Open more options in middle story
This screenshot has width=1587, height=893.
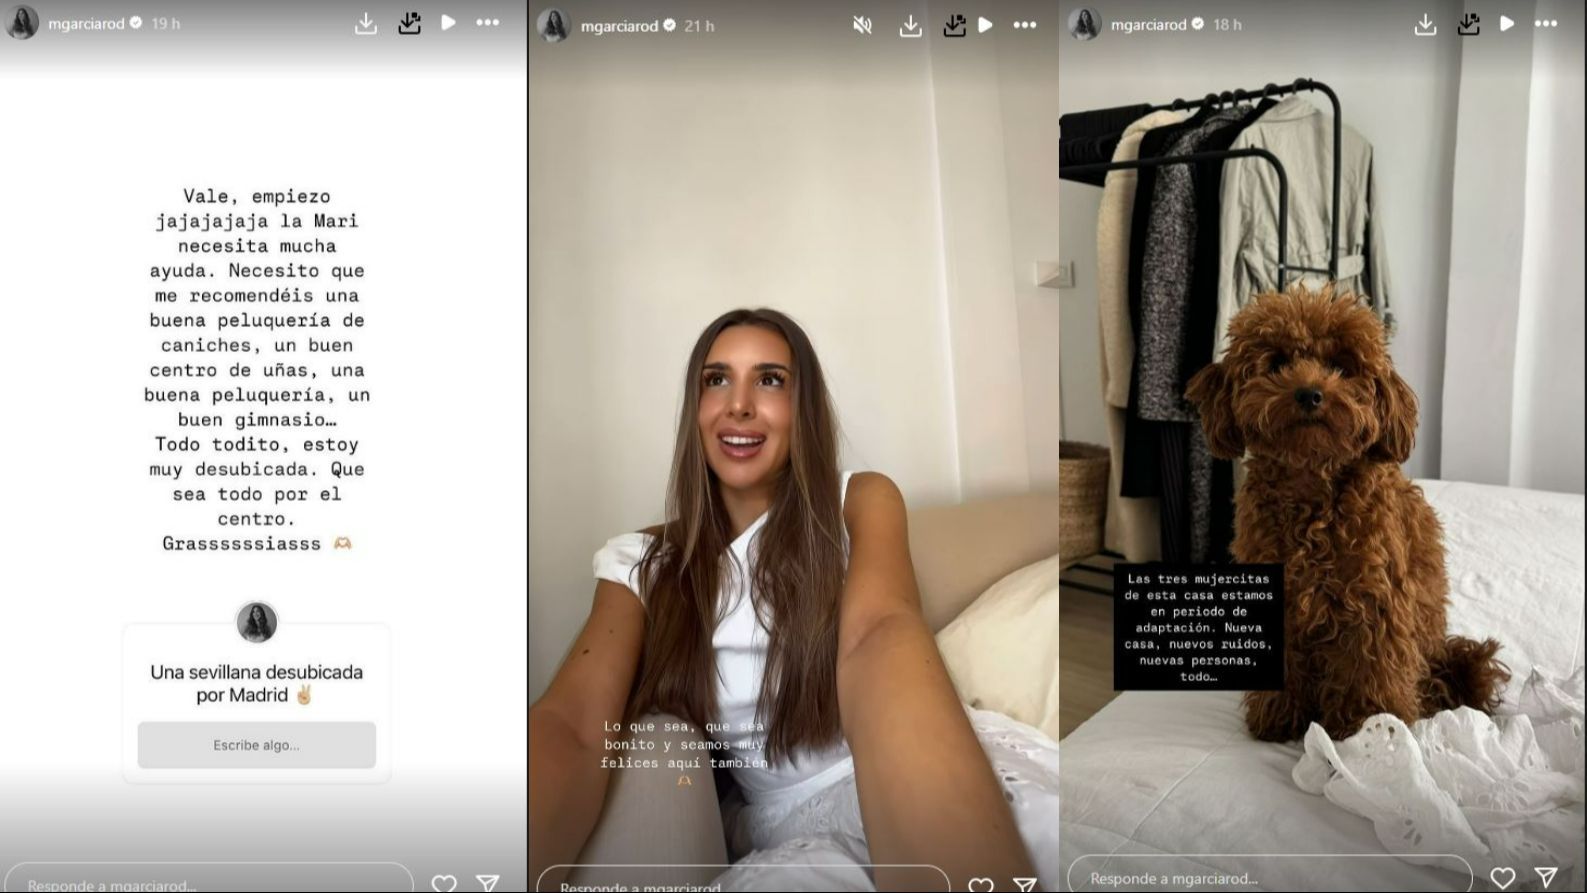[1024, 25]
